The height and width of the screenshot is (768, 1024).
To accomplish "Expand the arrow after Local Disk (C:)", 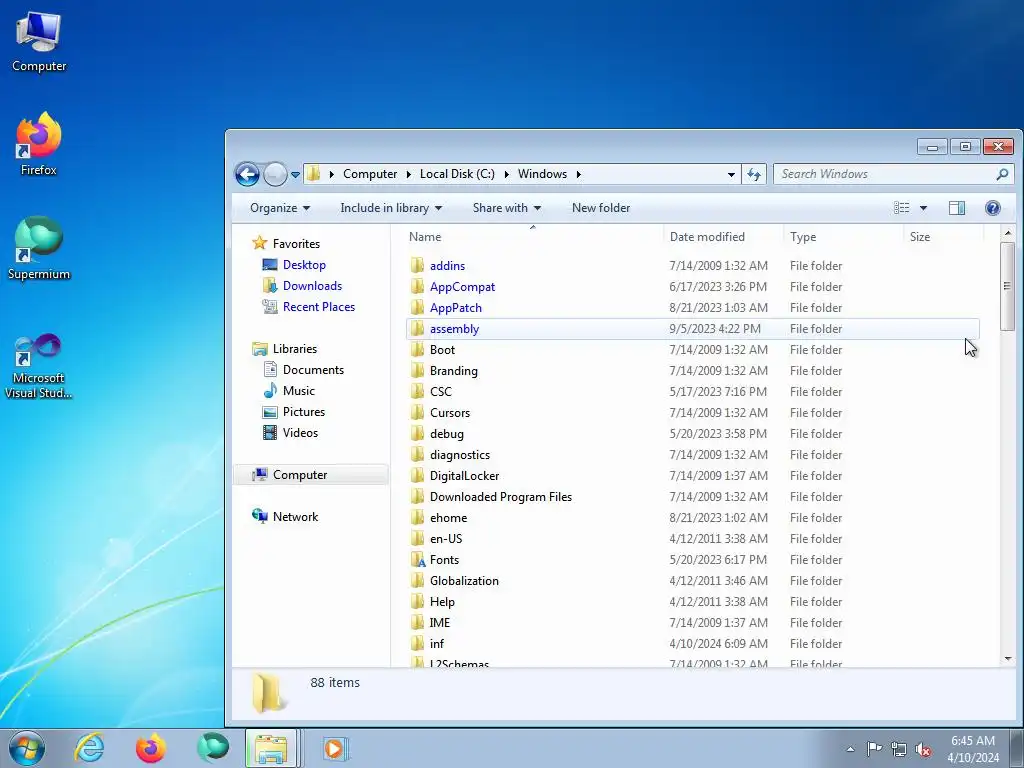I will 507,174.
